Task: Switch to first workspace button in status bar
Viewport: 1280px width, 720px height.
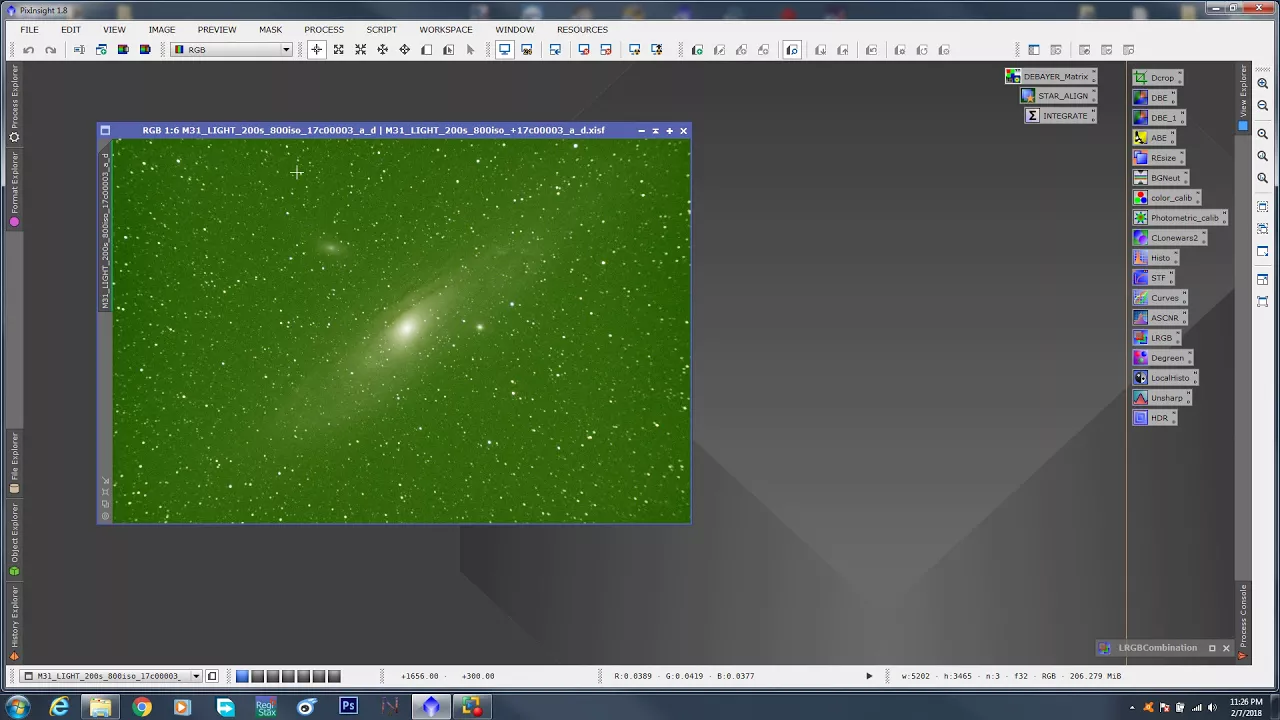Action: click(x=242, y=676)
